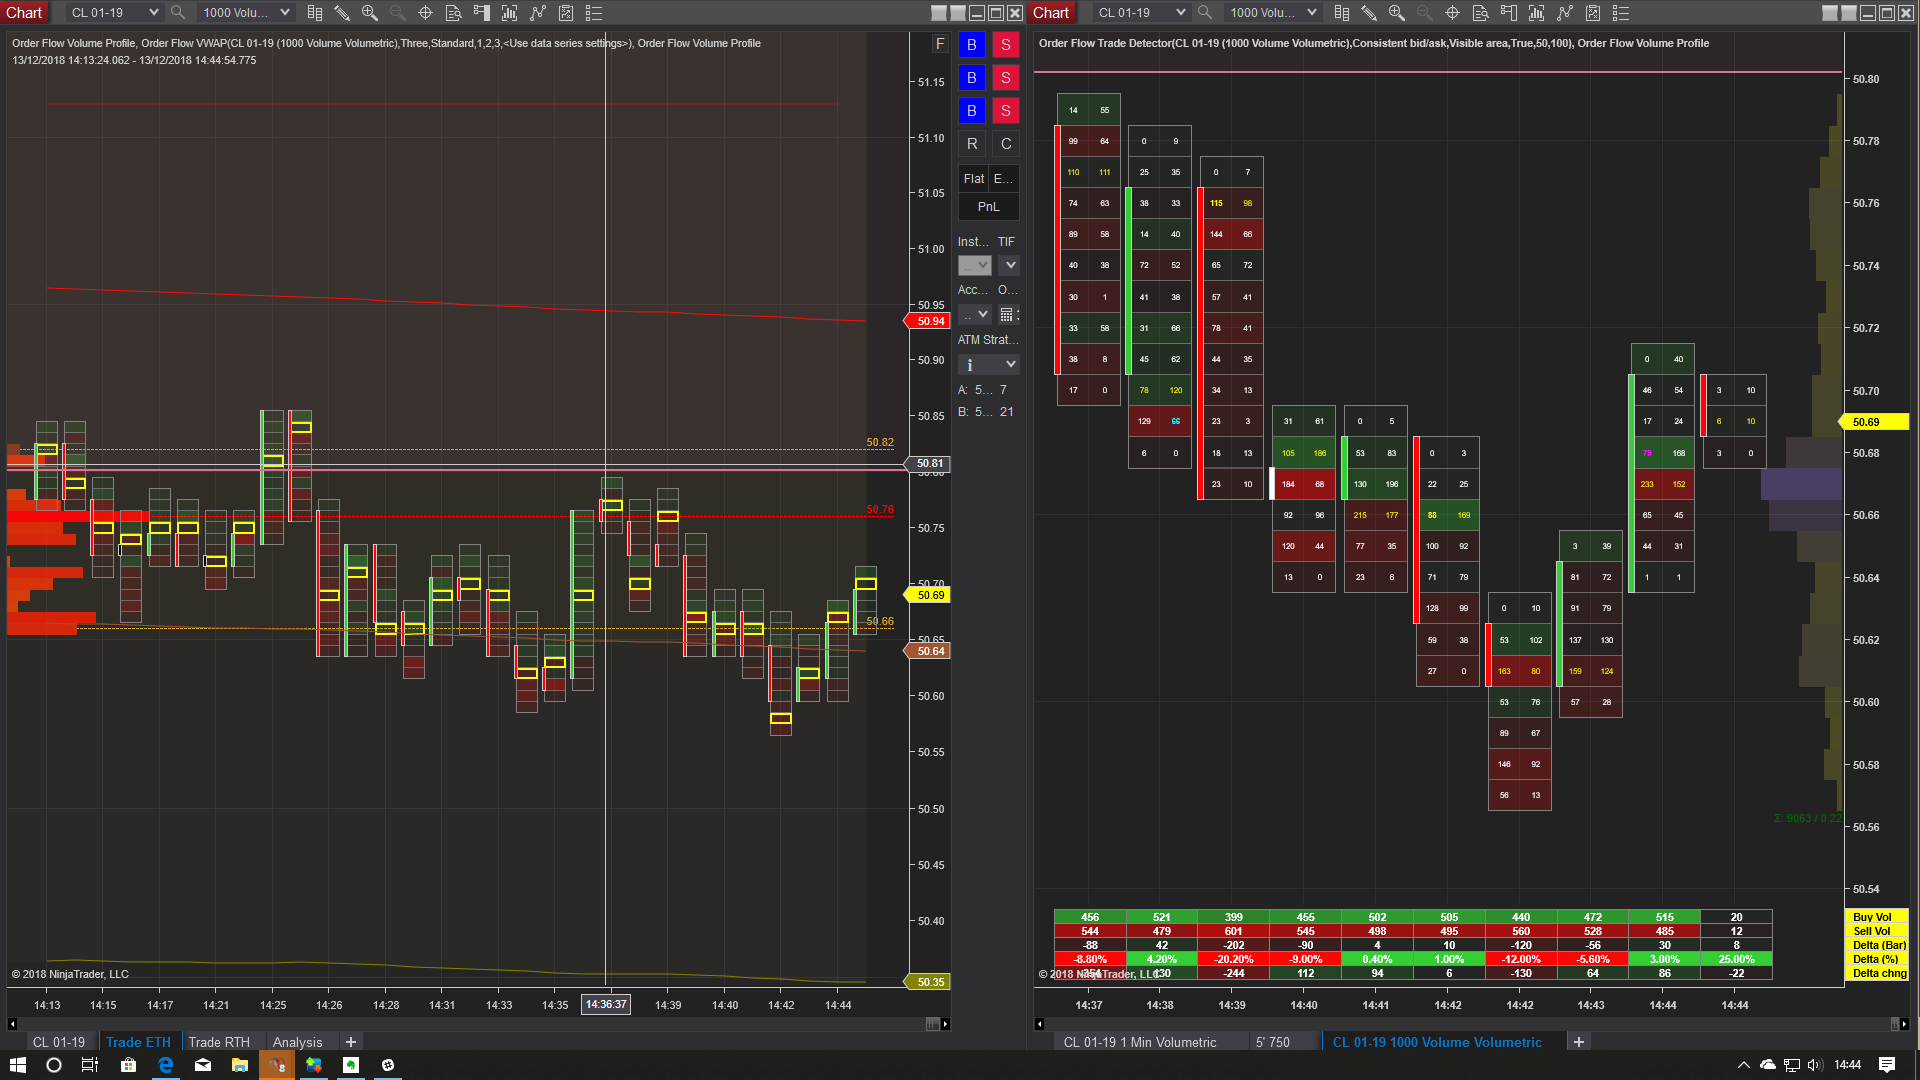Click the R reverse button in Chart Trader
1920x1080 pixels.
972,144
